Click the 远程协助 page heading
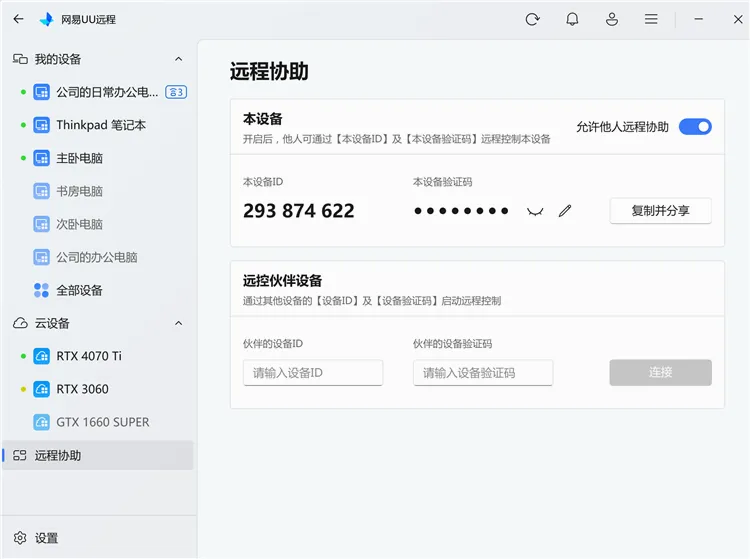The image size is (750, 559). 269,71
